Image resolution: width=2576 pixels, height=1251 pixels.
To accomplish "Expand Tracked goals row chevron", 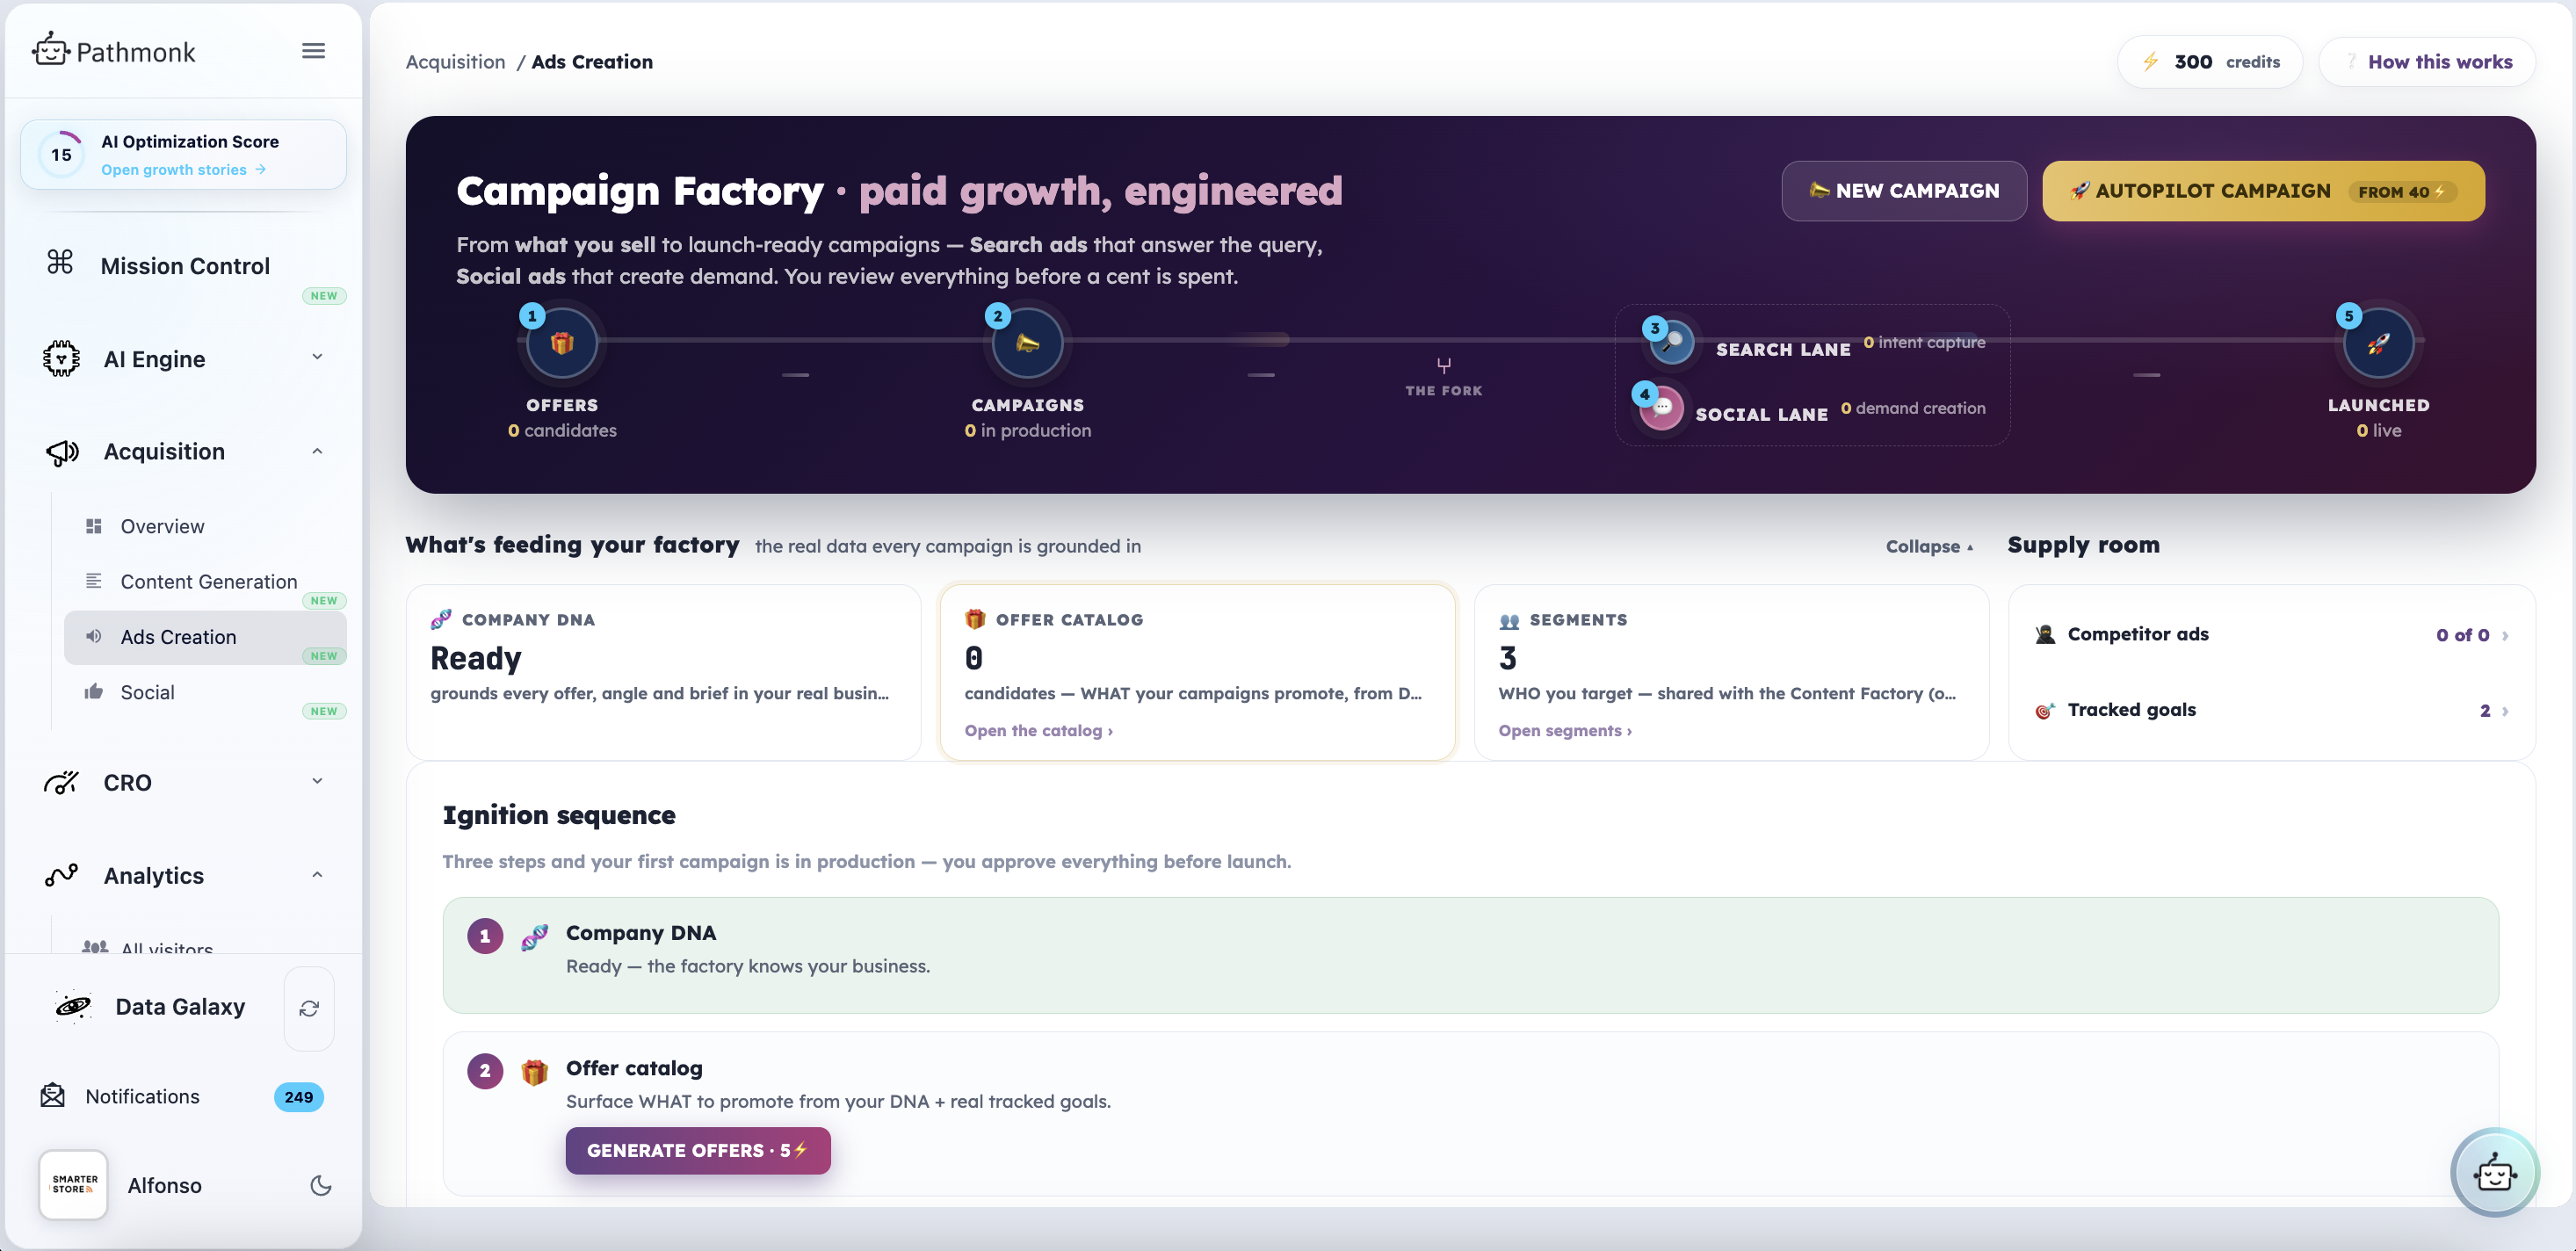I will 2505,711.
